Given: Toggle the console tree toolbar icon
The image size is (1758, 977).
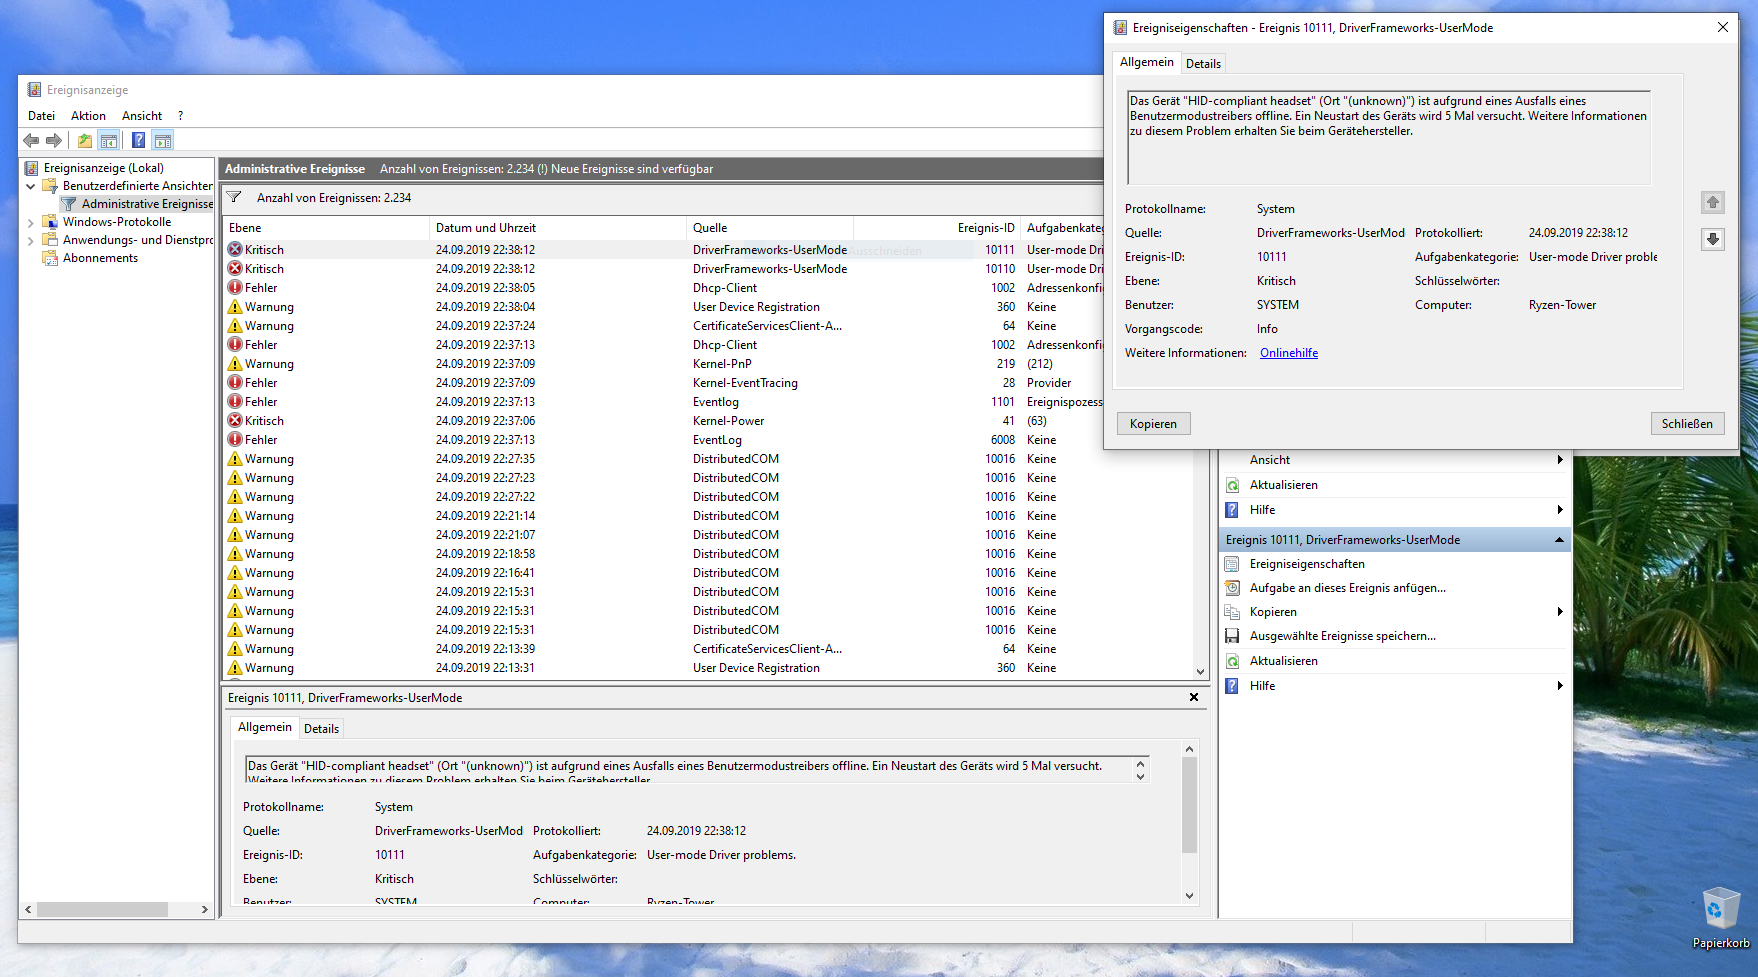Looking at the screenshot, I should pos(109,141).
